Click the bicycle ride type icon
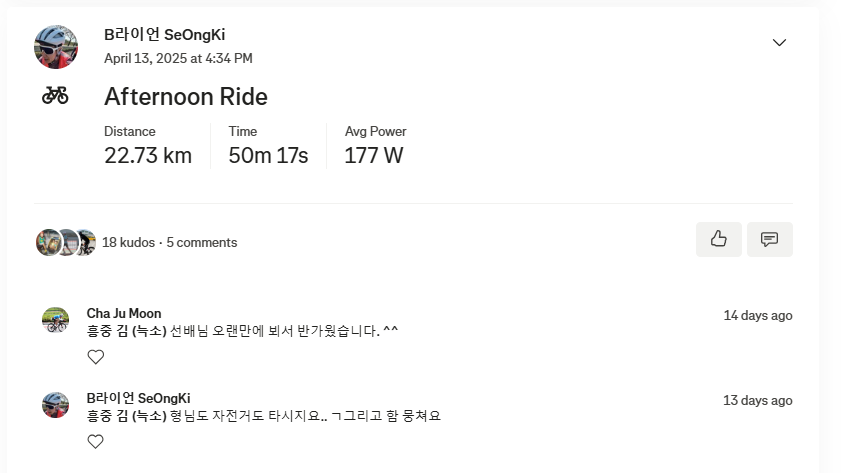860x473 pixels. coord(55,96)
